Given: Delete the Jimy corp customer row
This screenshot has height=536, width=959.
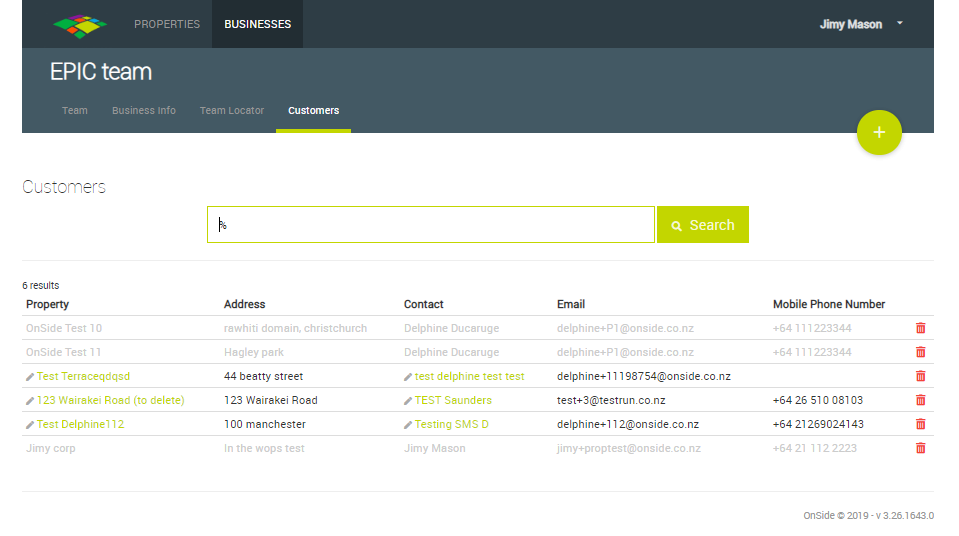Looking at the screenshot, I should pos(920,448).
